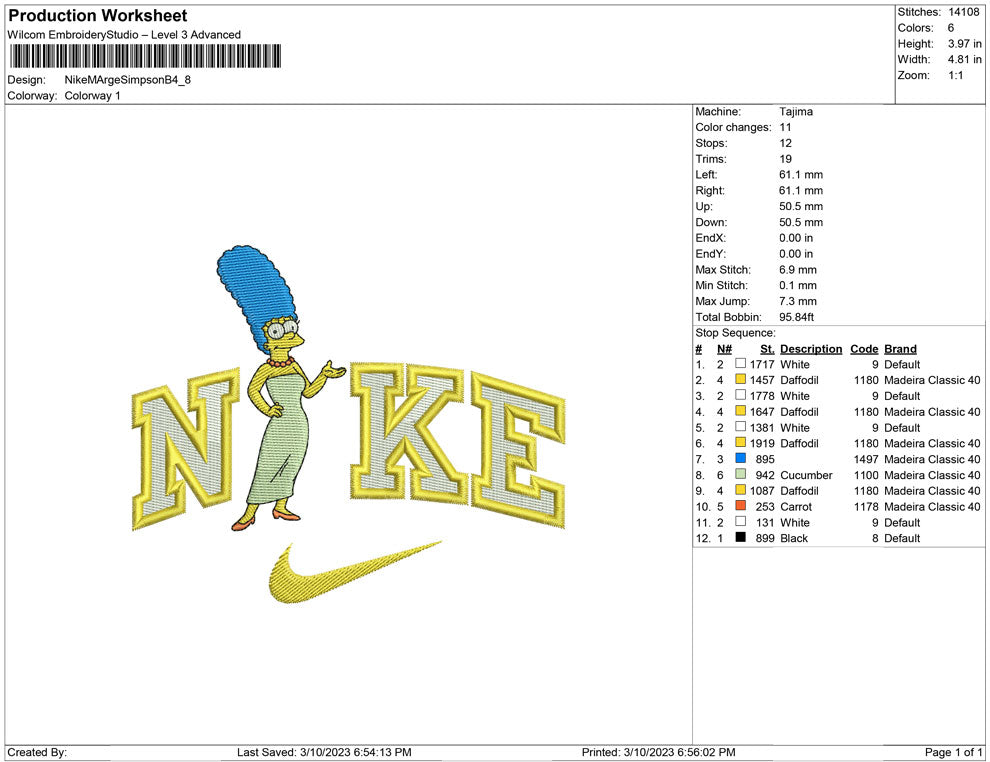Select the 'Printed: 3/10/2023 6:56:02 PM' text
Image resolution: width=990 pixels, height=762 pixels.
(x=659, y=752)
